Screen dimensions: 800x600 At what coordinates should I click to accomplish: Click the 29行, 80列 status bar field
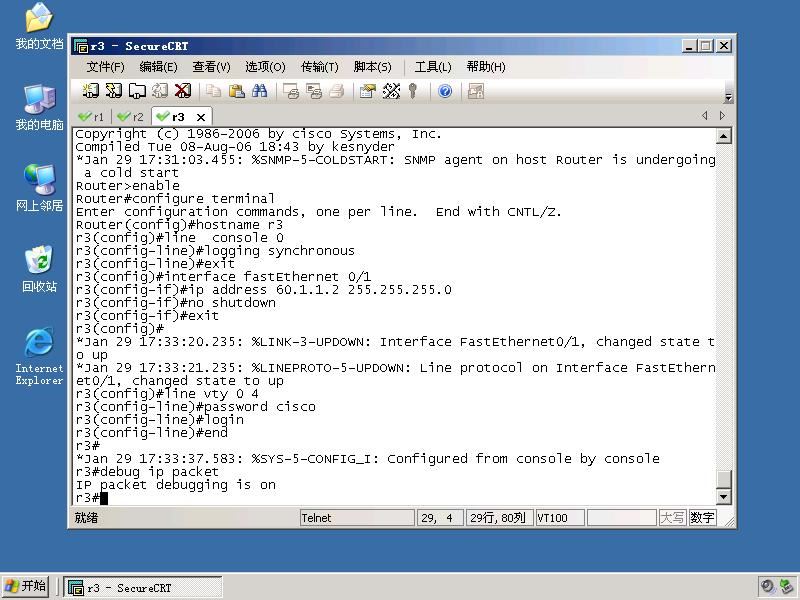coord(499,518)
